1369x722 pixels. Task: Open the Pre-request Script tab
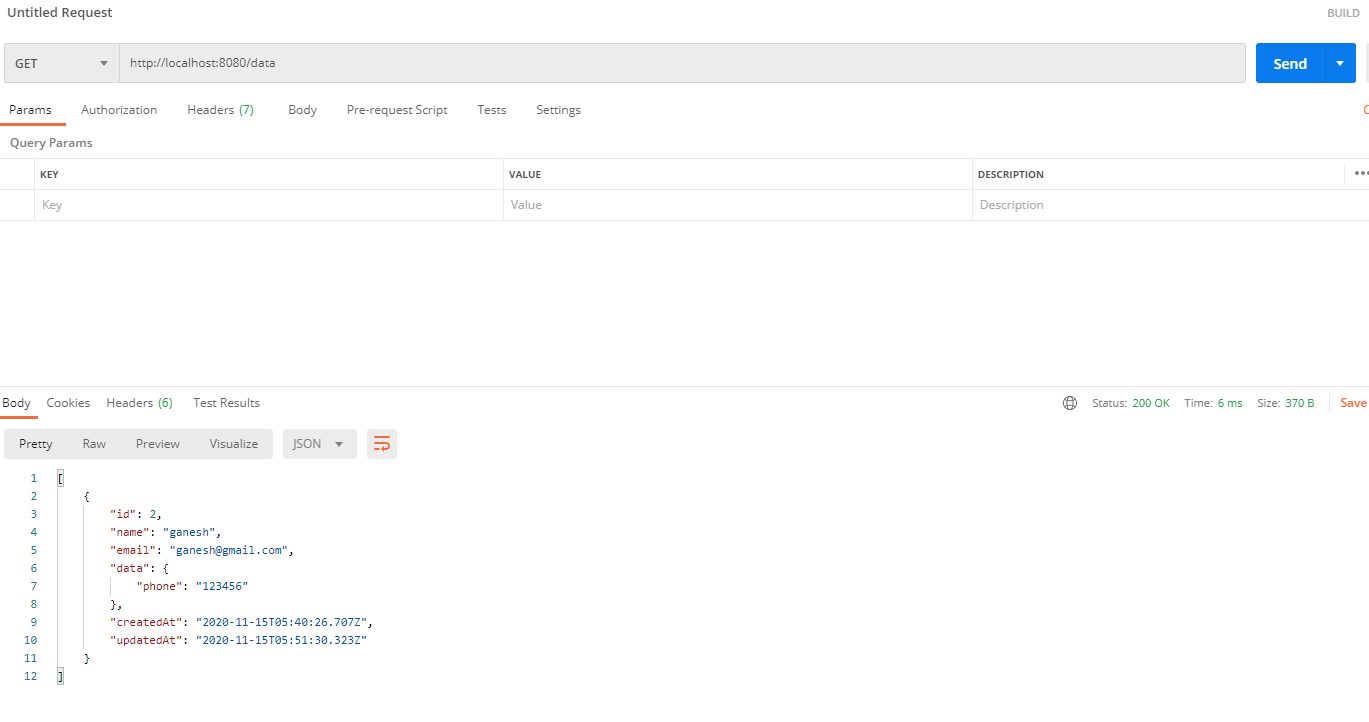[397, 110]
